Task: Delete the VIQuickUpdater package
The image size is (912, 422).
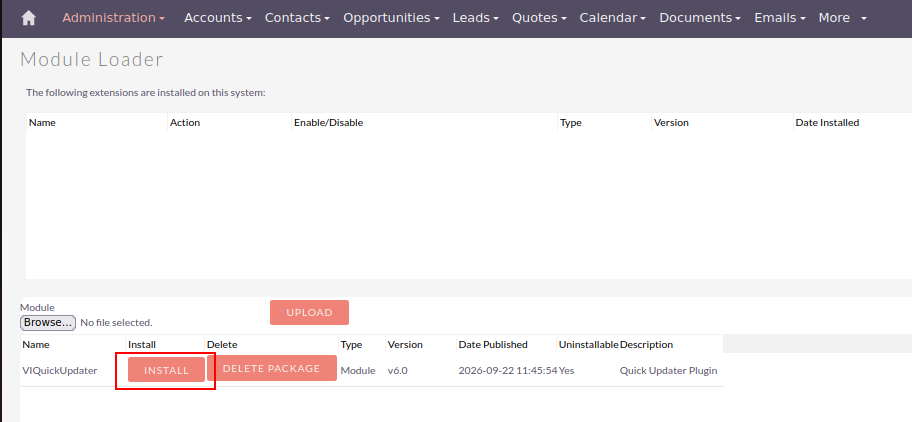Action: (272, 369)
